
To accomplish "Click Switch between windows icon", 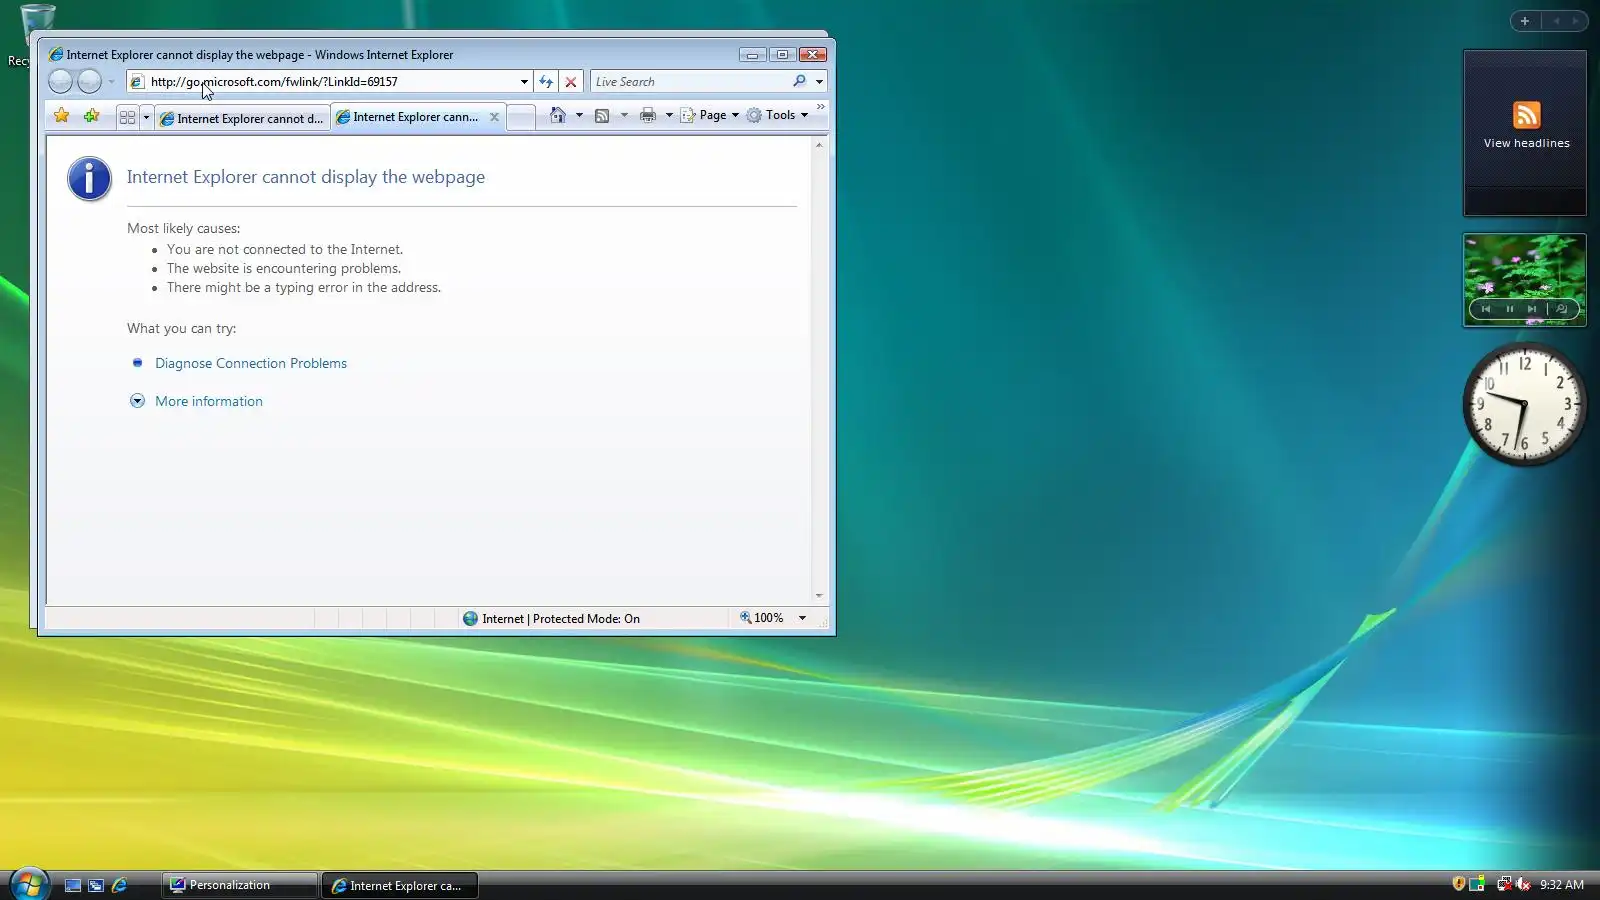I will [x=96, y=885].
